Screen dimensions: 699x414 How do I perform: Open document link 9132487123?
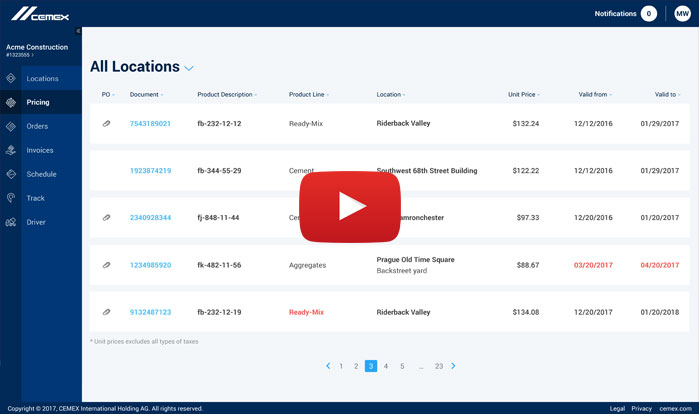pyautogui.click(x=150, y=312)
